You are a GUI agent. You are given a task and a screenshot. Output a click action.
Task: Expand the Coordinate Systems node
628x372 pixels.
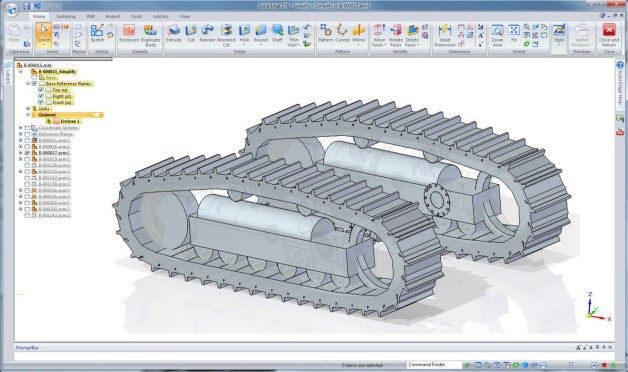click(x=20, y=128)
